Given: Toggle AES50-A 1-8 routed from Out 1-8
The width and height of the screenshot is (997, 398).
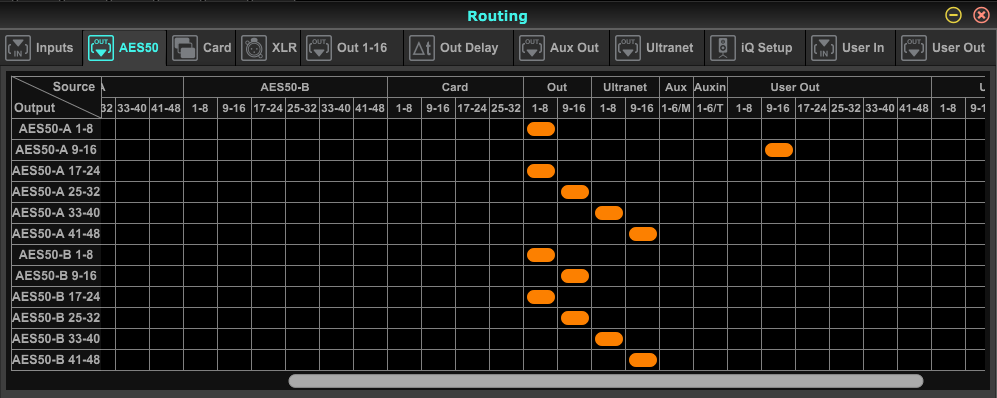Looking at the screenshot, I should click(541, 129).
